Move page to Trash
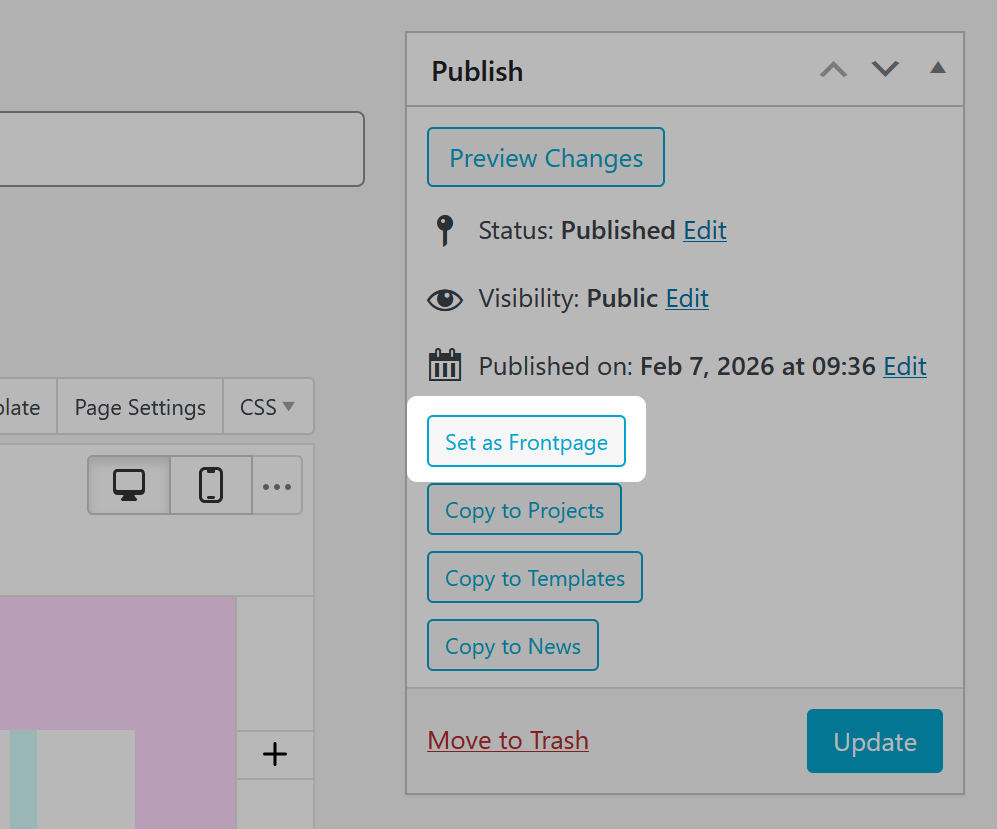Image resolution: width=997 pixels, height=829 pixels. (x=508, y=740)
